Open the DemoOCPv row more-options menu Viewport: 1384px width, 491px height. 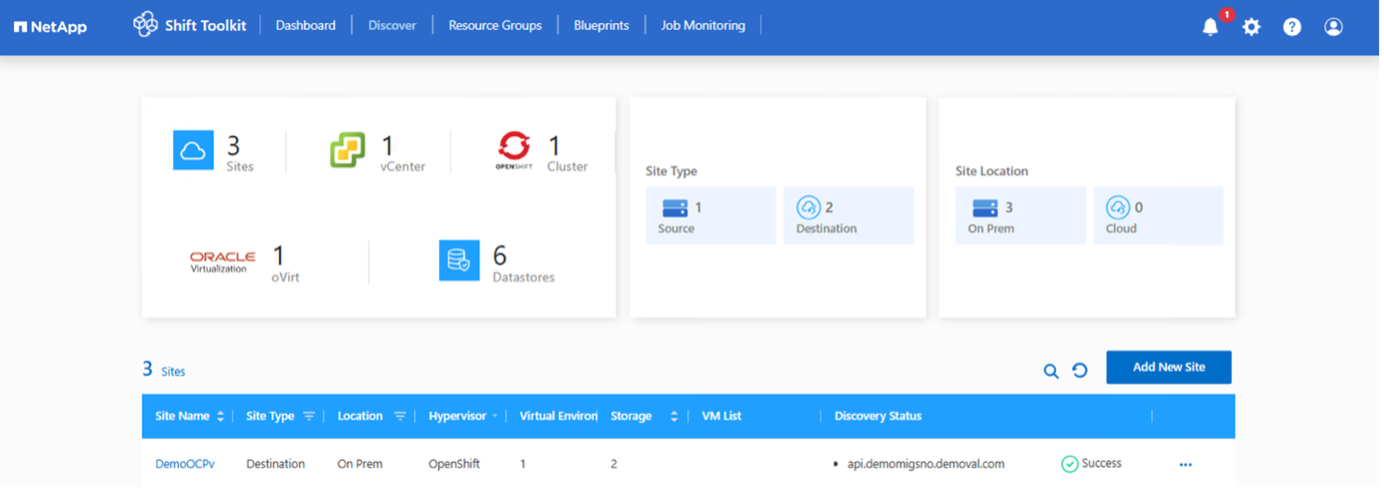[1186, 464]
